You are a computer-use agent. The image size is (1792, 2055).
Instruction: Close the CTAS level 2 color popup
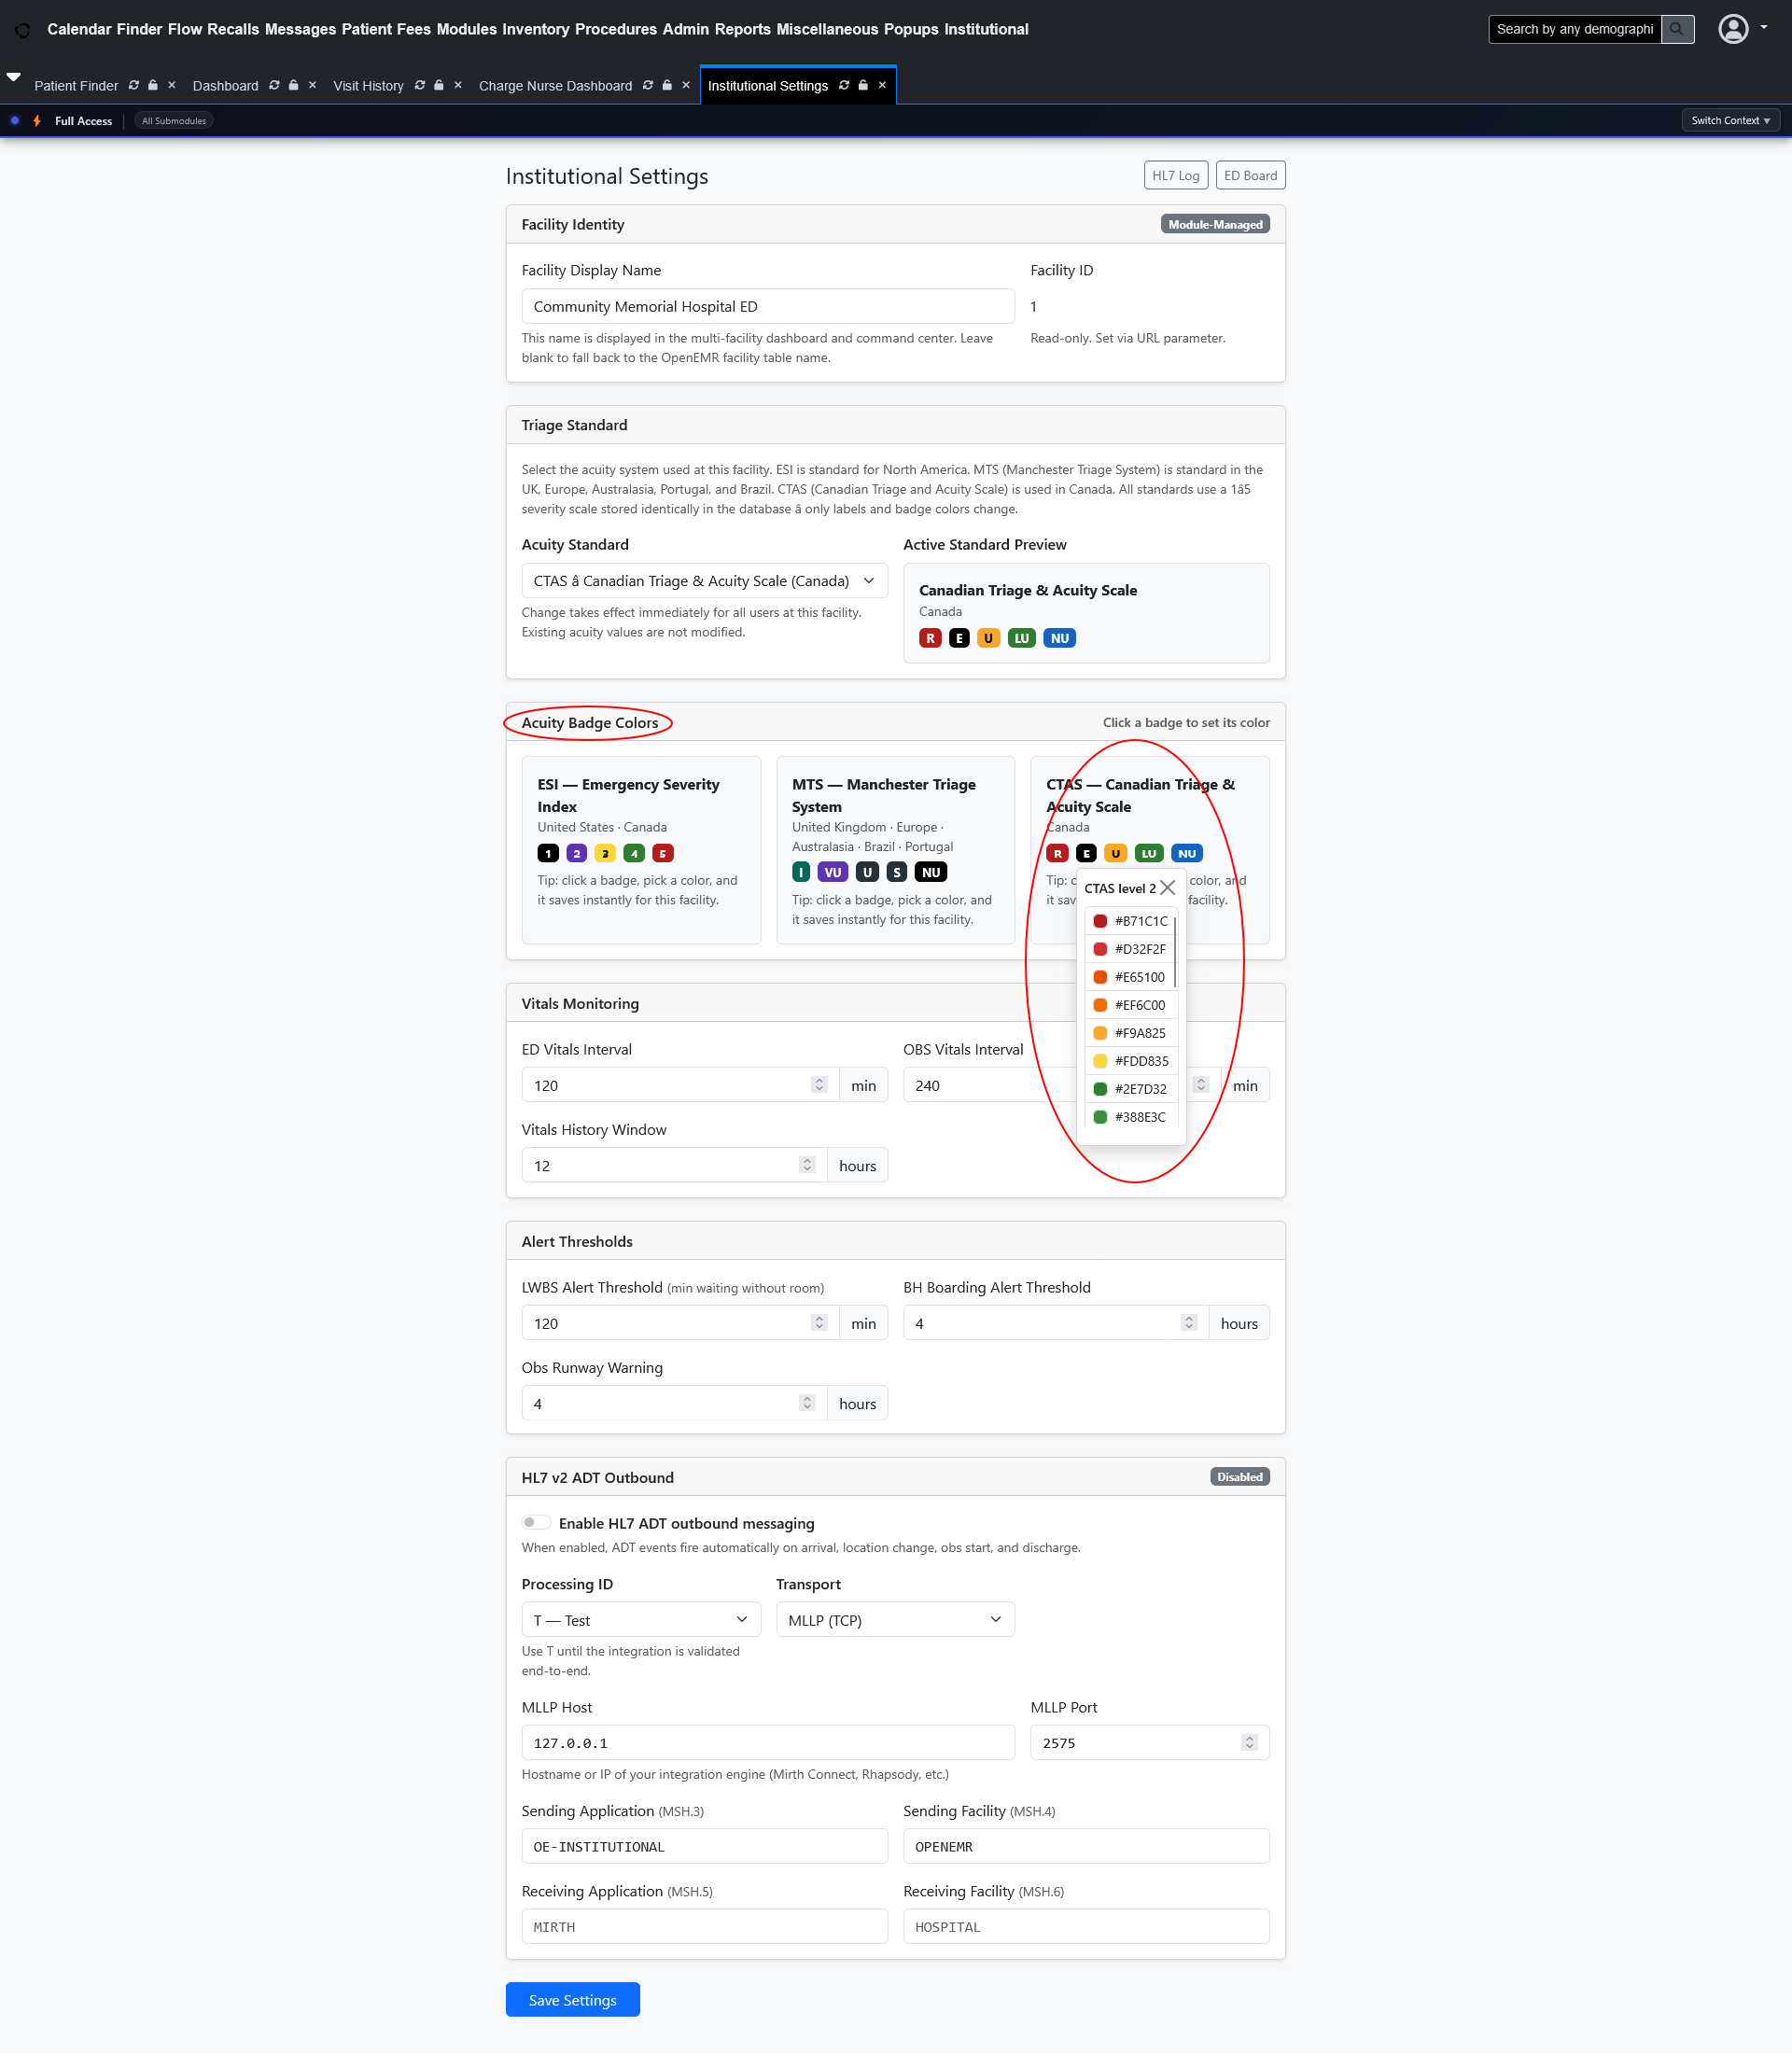coord(1167,888)
